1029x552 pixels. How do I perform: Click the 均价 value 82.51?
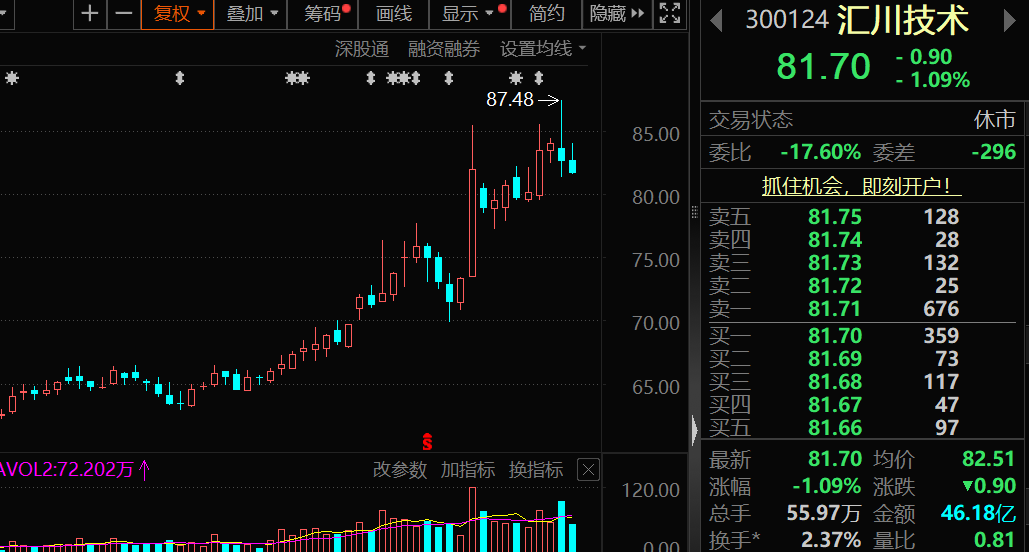tap(988, 459)
